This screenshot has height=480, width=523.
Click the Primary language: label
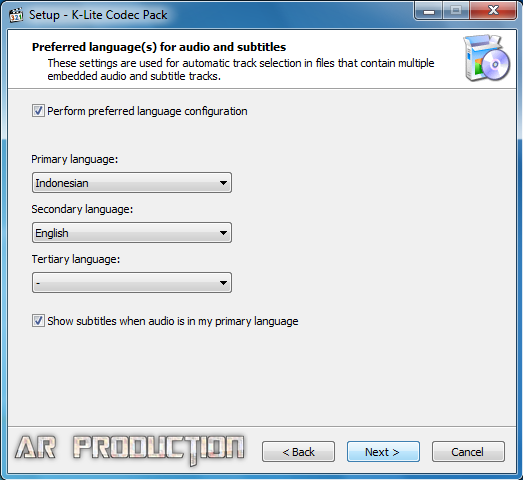75,159
